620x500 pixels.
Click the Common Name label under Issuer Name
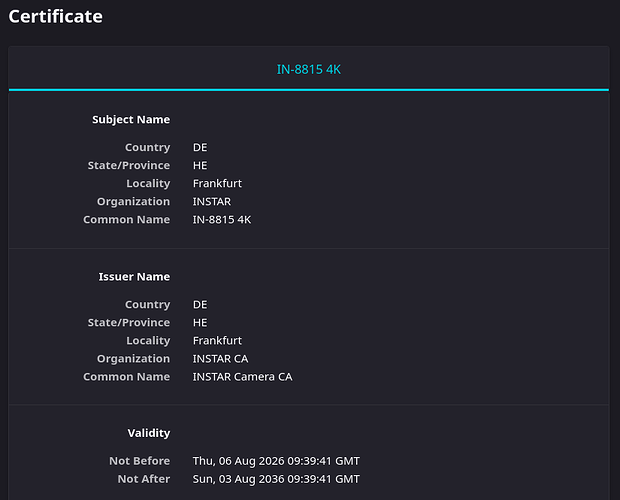click(127, 377)
